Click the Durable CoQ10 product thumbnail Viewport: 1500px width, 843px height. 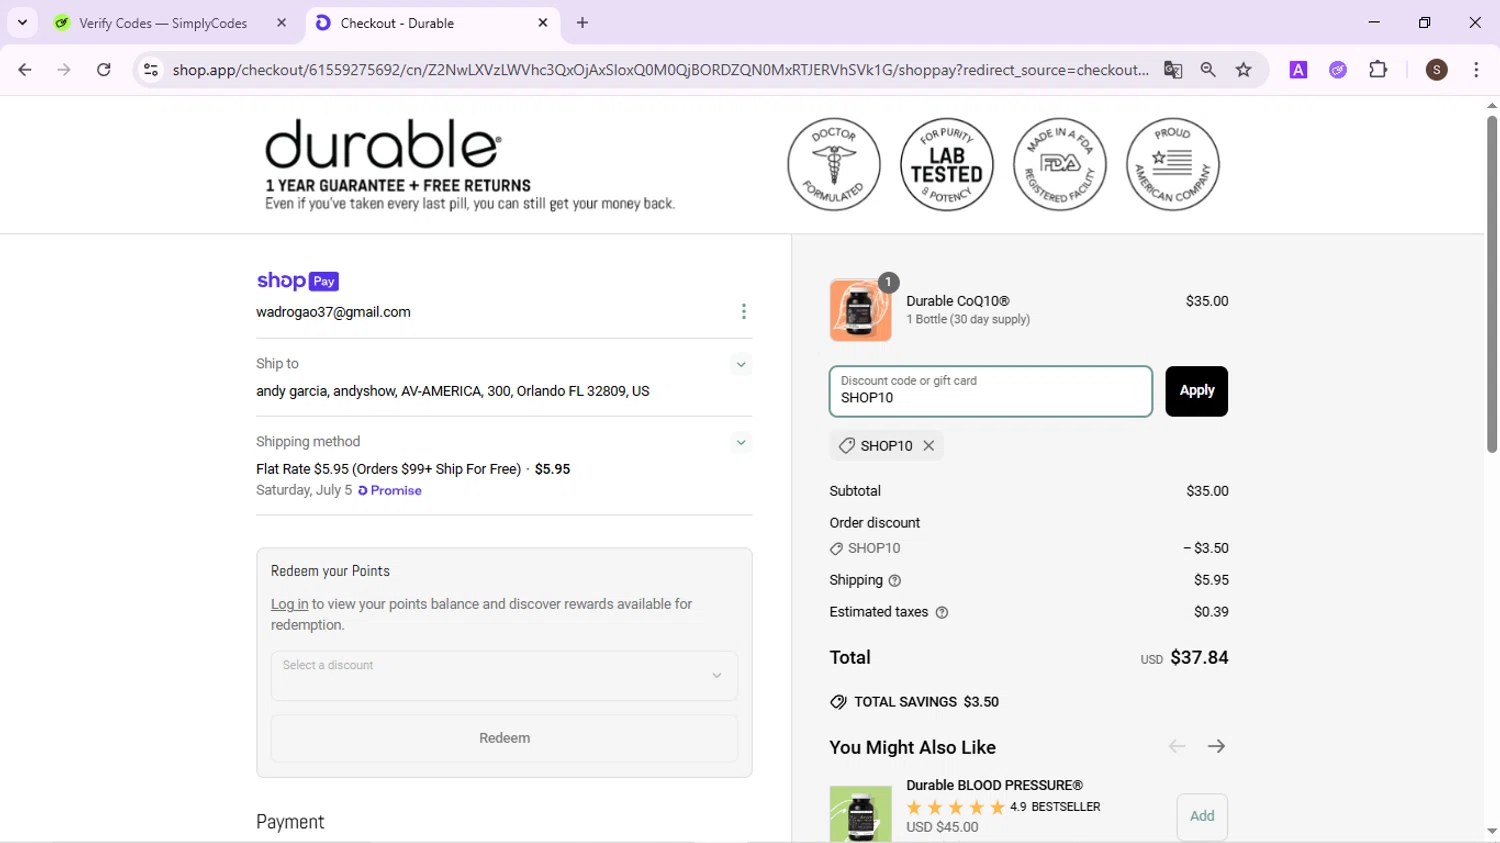861,310
